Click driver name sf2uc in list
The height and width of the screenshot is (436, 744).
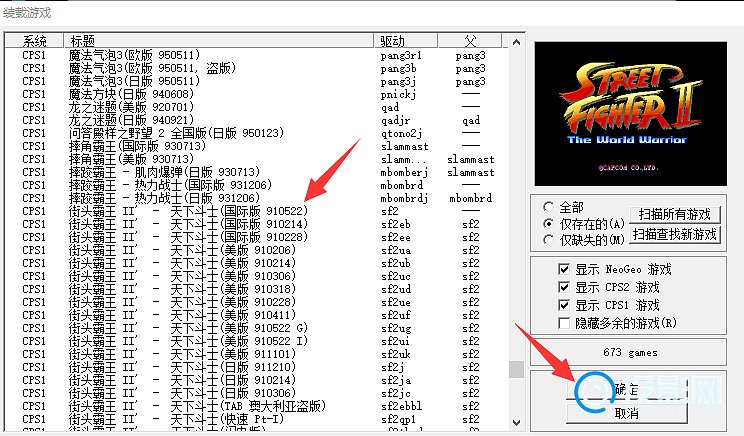[396, 276]
